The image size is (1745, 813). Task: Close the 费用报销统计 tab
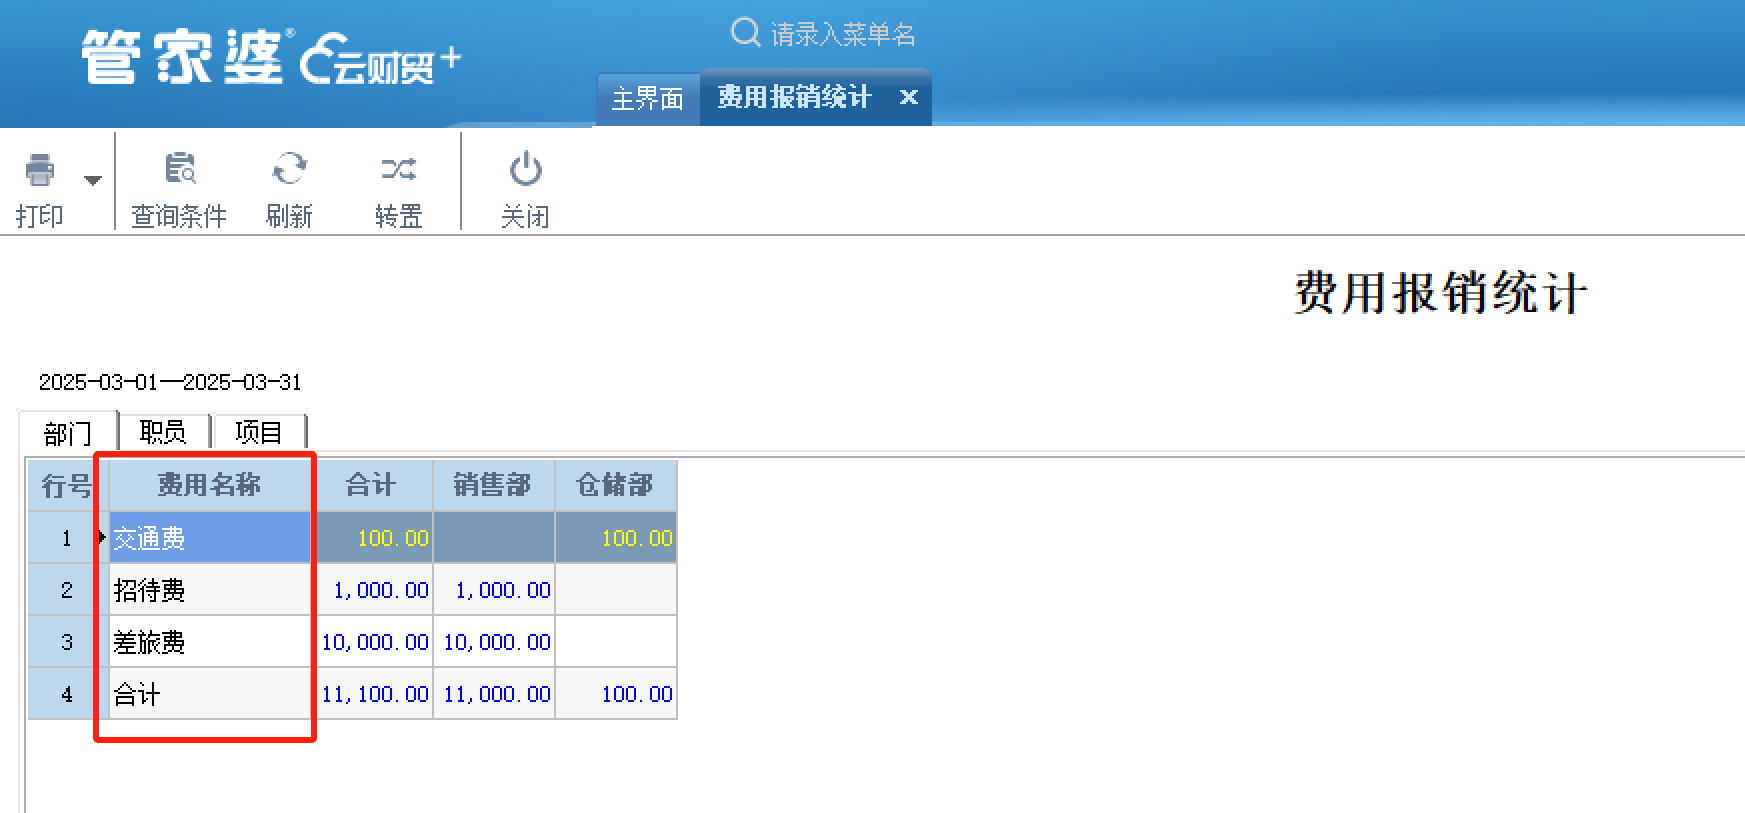pyautogui.click(x=908, y=97)
